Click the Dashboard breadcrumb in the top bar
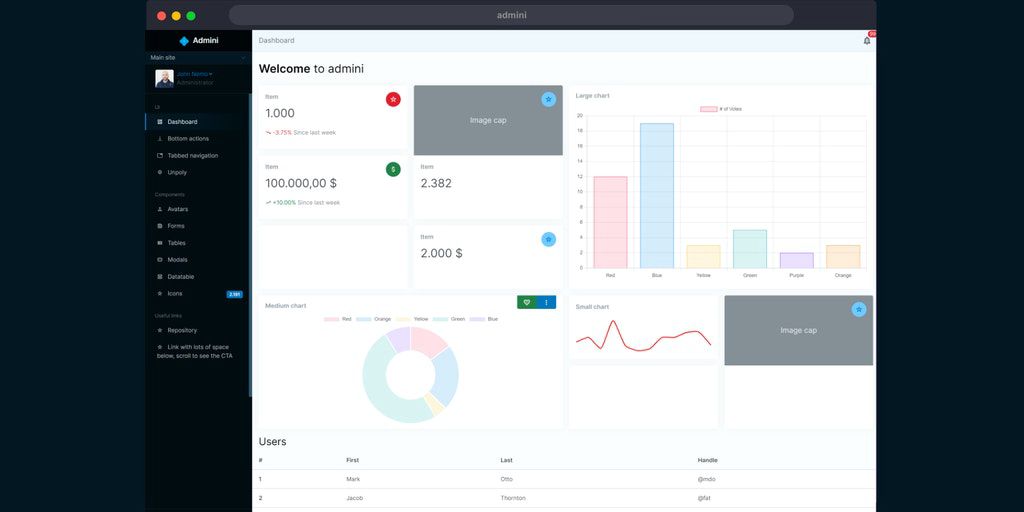This screenshot has height=512, width=1024. 277,41
